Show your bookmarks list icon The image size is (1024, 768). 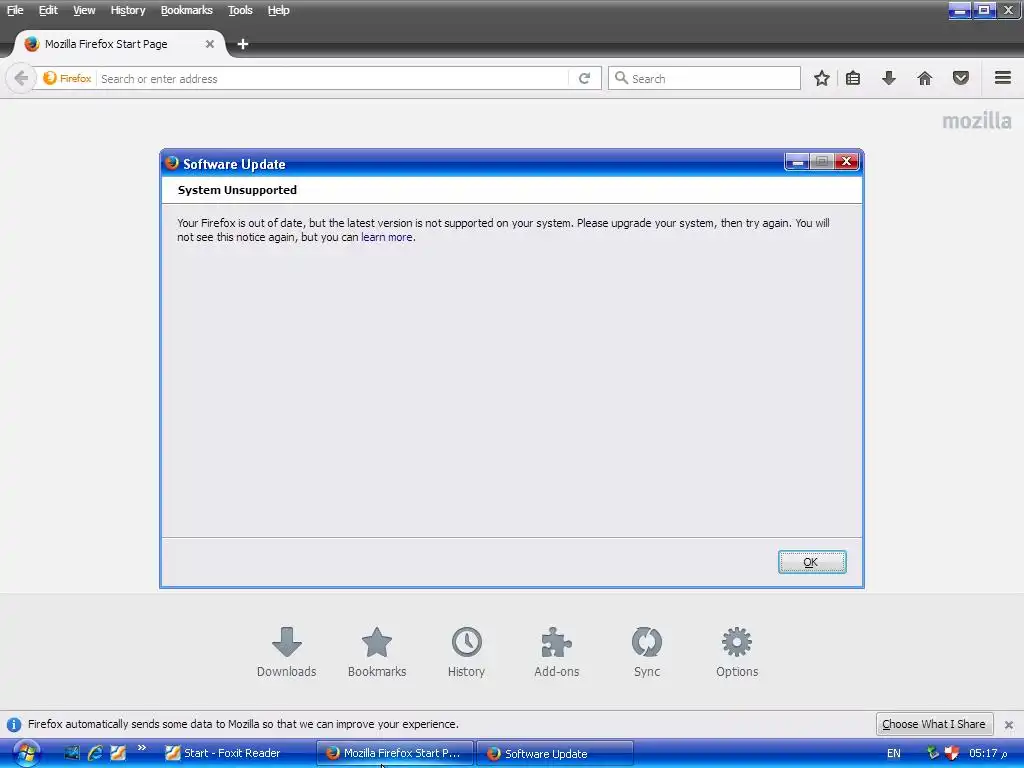pos(853,78)
